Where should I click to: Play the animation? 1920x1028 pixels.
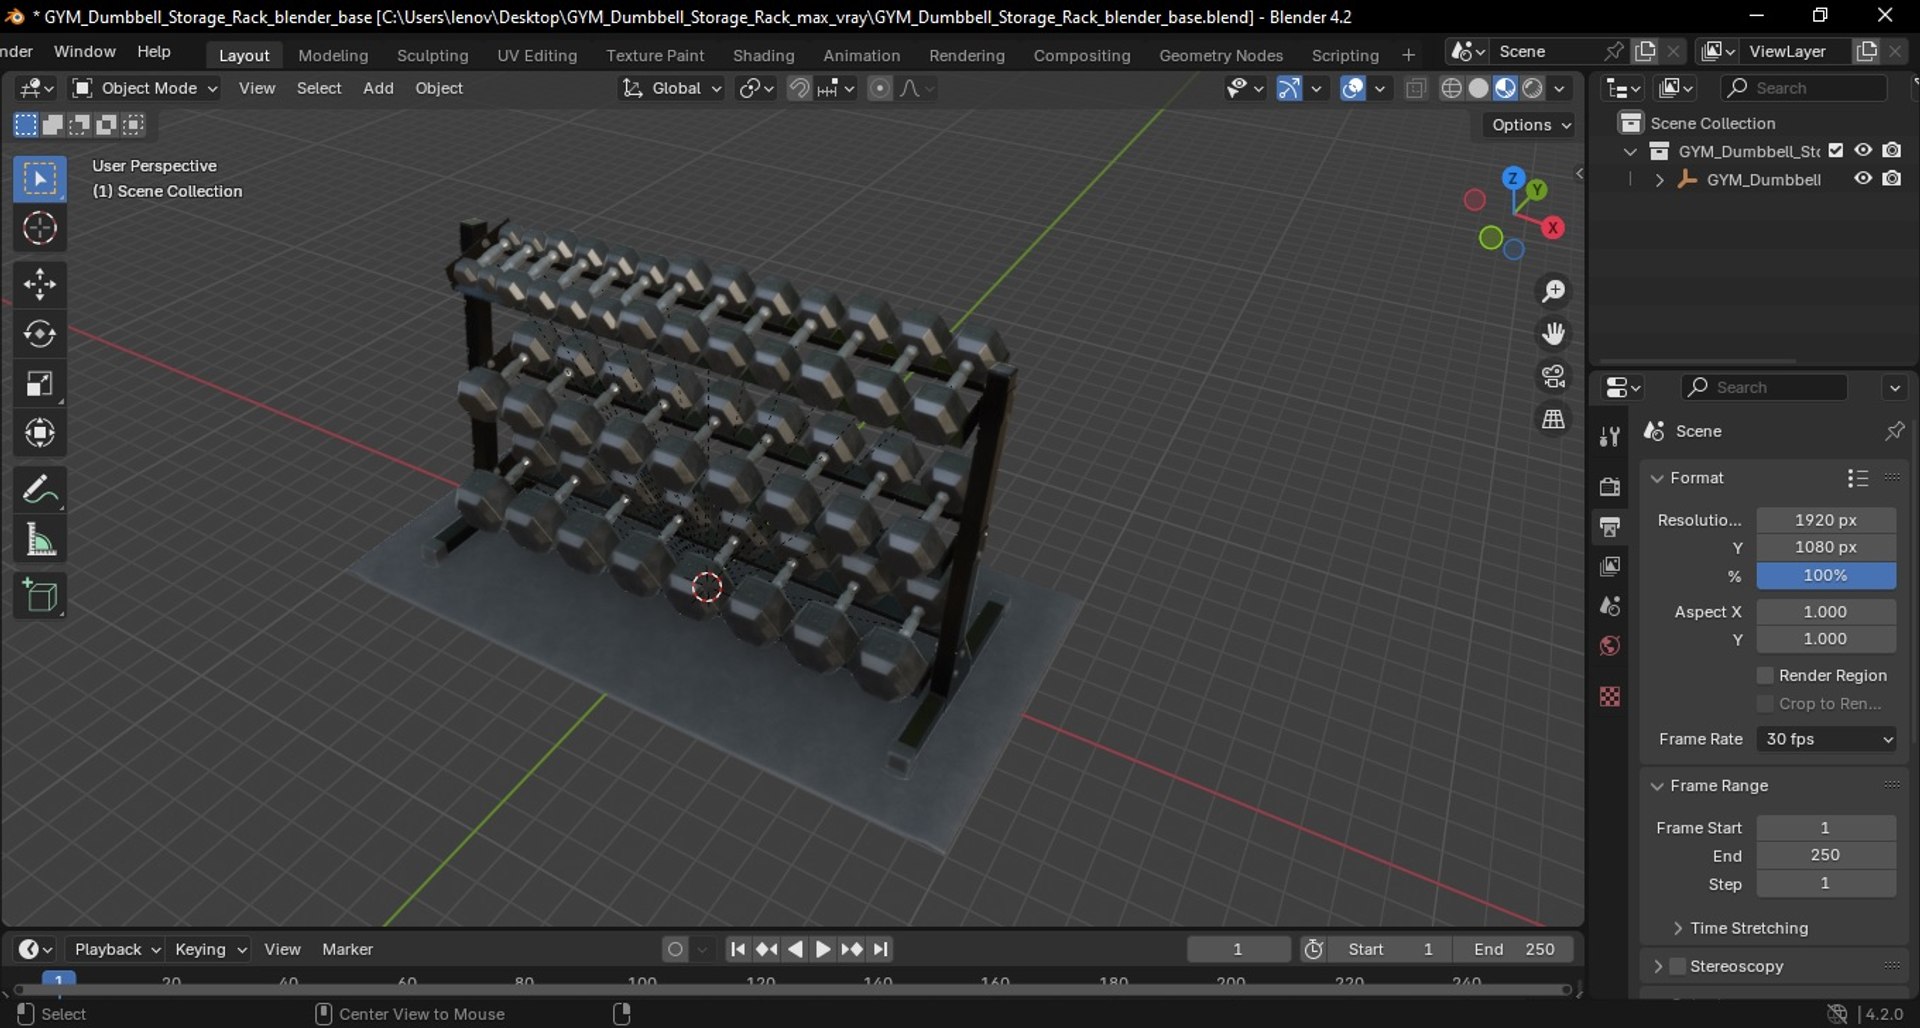tap(823, 949)
